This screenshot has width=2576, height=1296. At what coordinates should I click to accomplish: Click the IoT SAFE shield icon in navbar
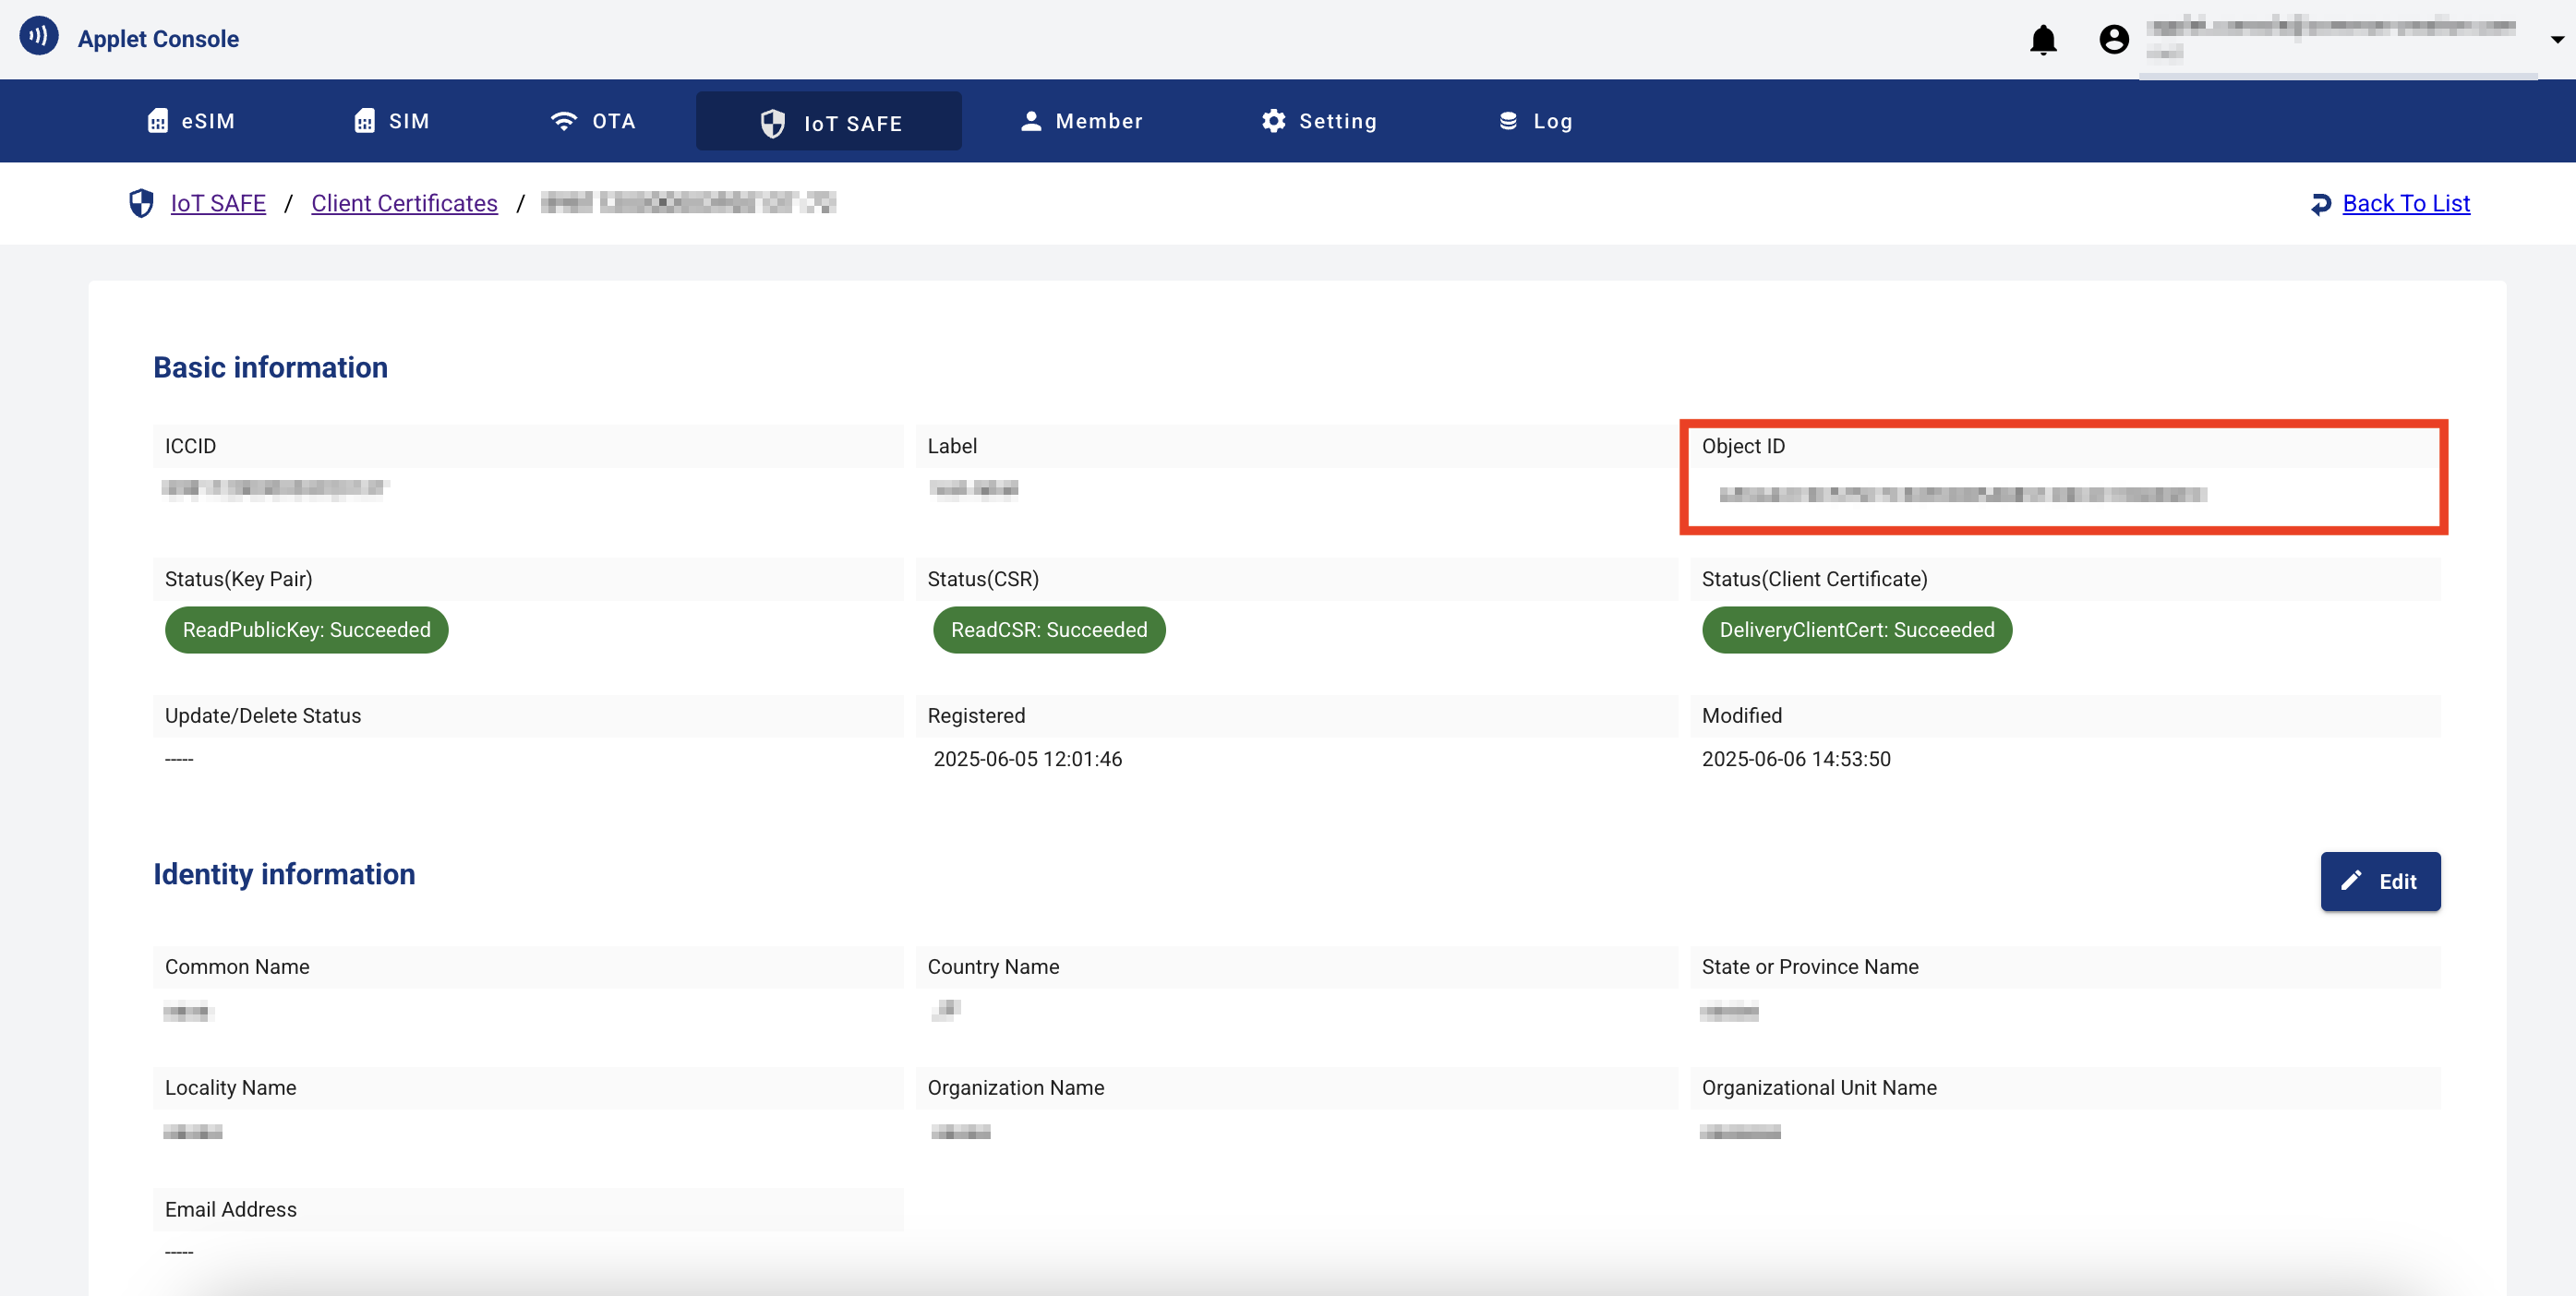click(773, 123)
